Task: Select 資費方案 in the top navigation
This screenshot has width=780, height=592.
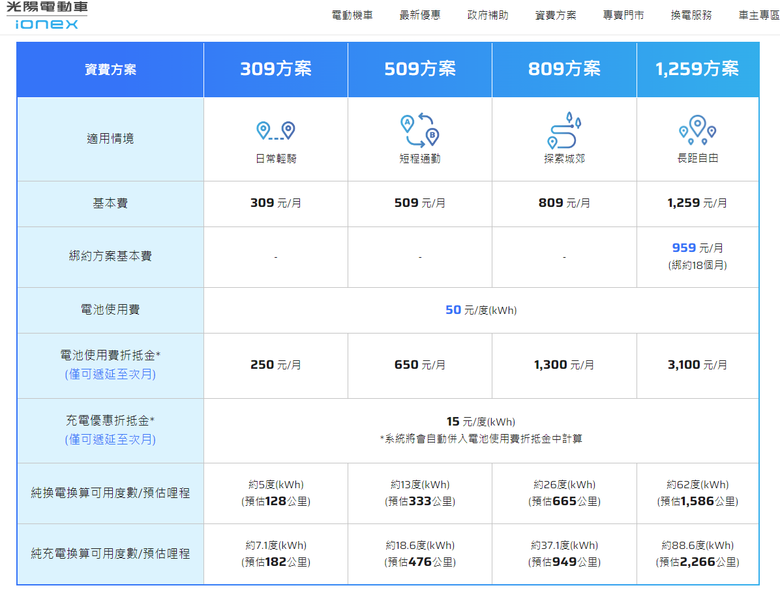Action: tap(556, 15)
